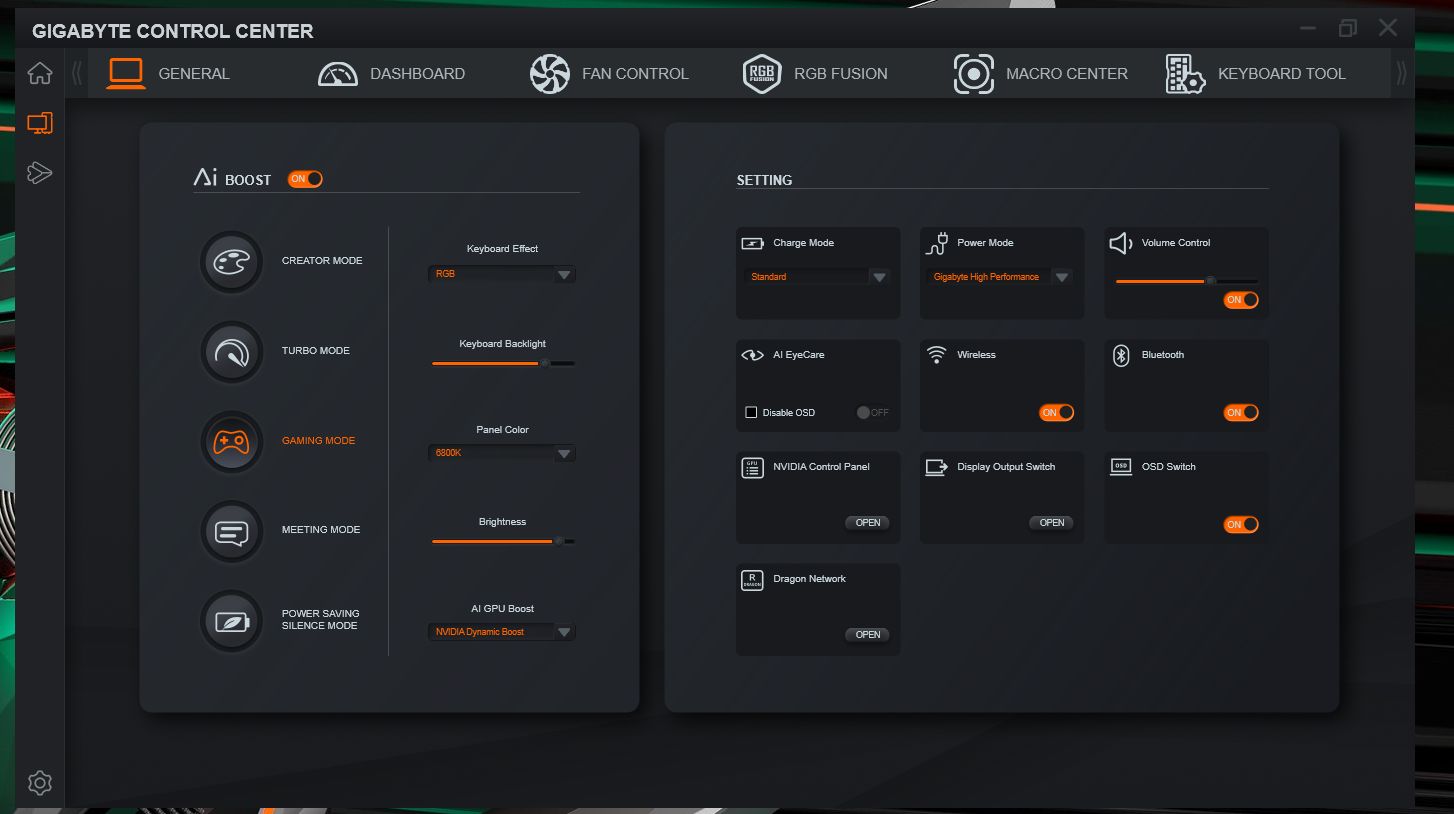Open the home icon in sidebar
Viewport: 1454px width, 814px height.
(x=40, y=74)
